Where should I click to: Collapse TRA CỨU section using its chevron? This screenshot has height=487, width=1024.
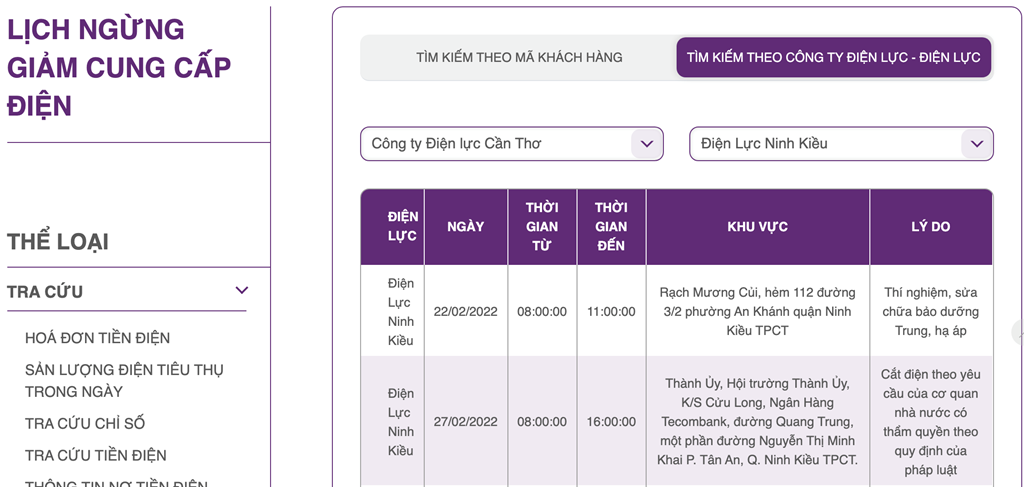coord(241,291)
